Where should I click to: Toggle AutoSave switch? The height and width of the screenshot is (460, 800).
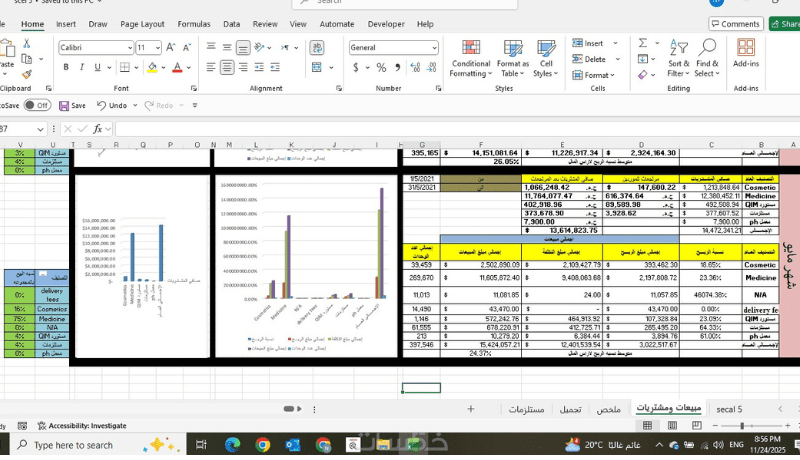[x=37, y=106]
